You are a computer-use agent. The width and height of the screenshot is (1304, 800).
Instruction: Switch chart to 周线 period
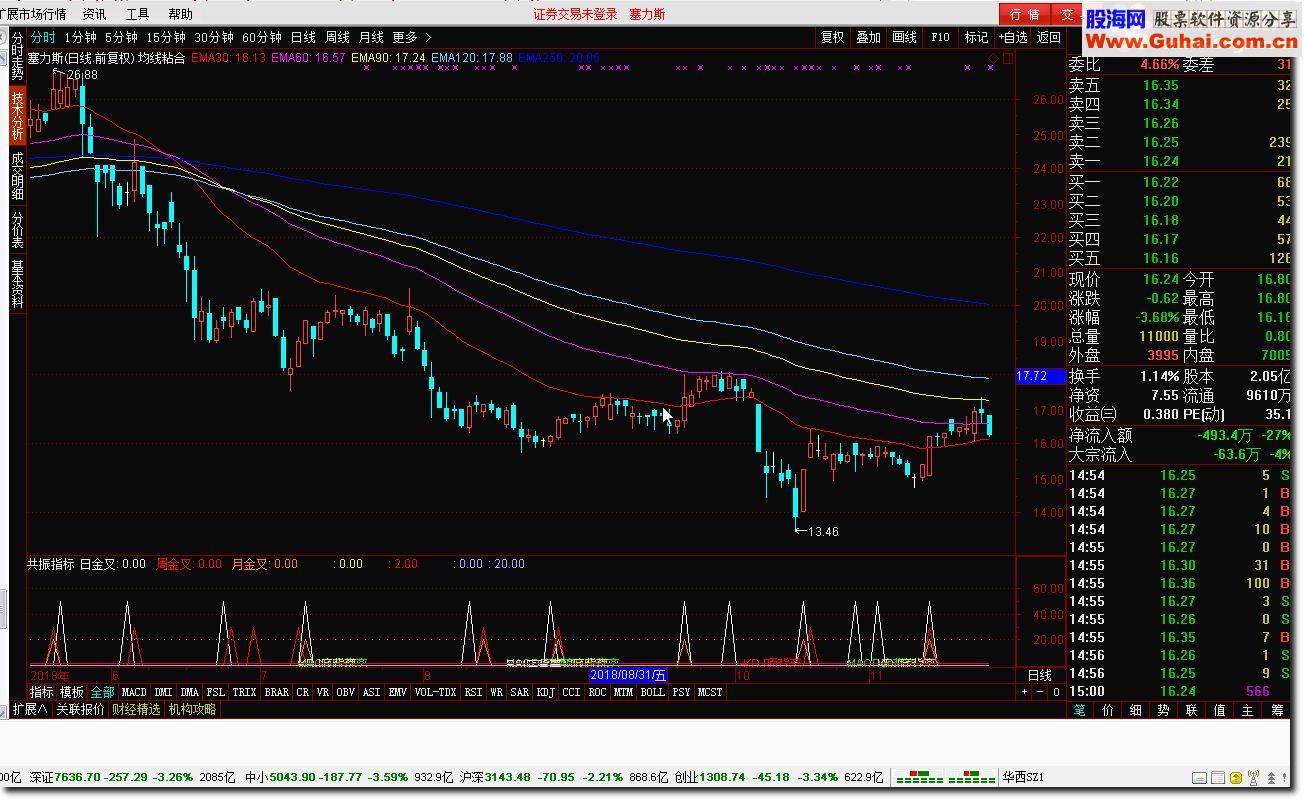click(338, 37)
